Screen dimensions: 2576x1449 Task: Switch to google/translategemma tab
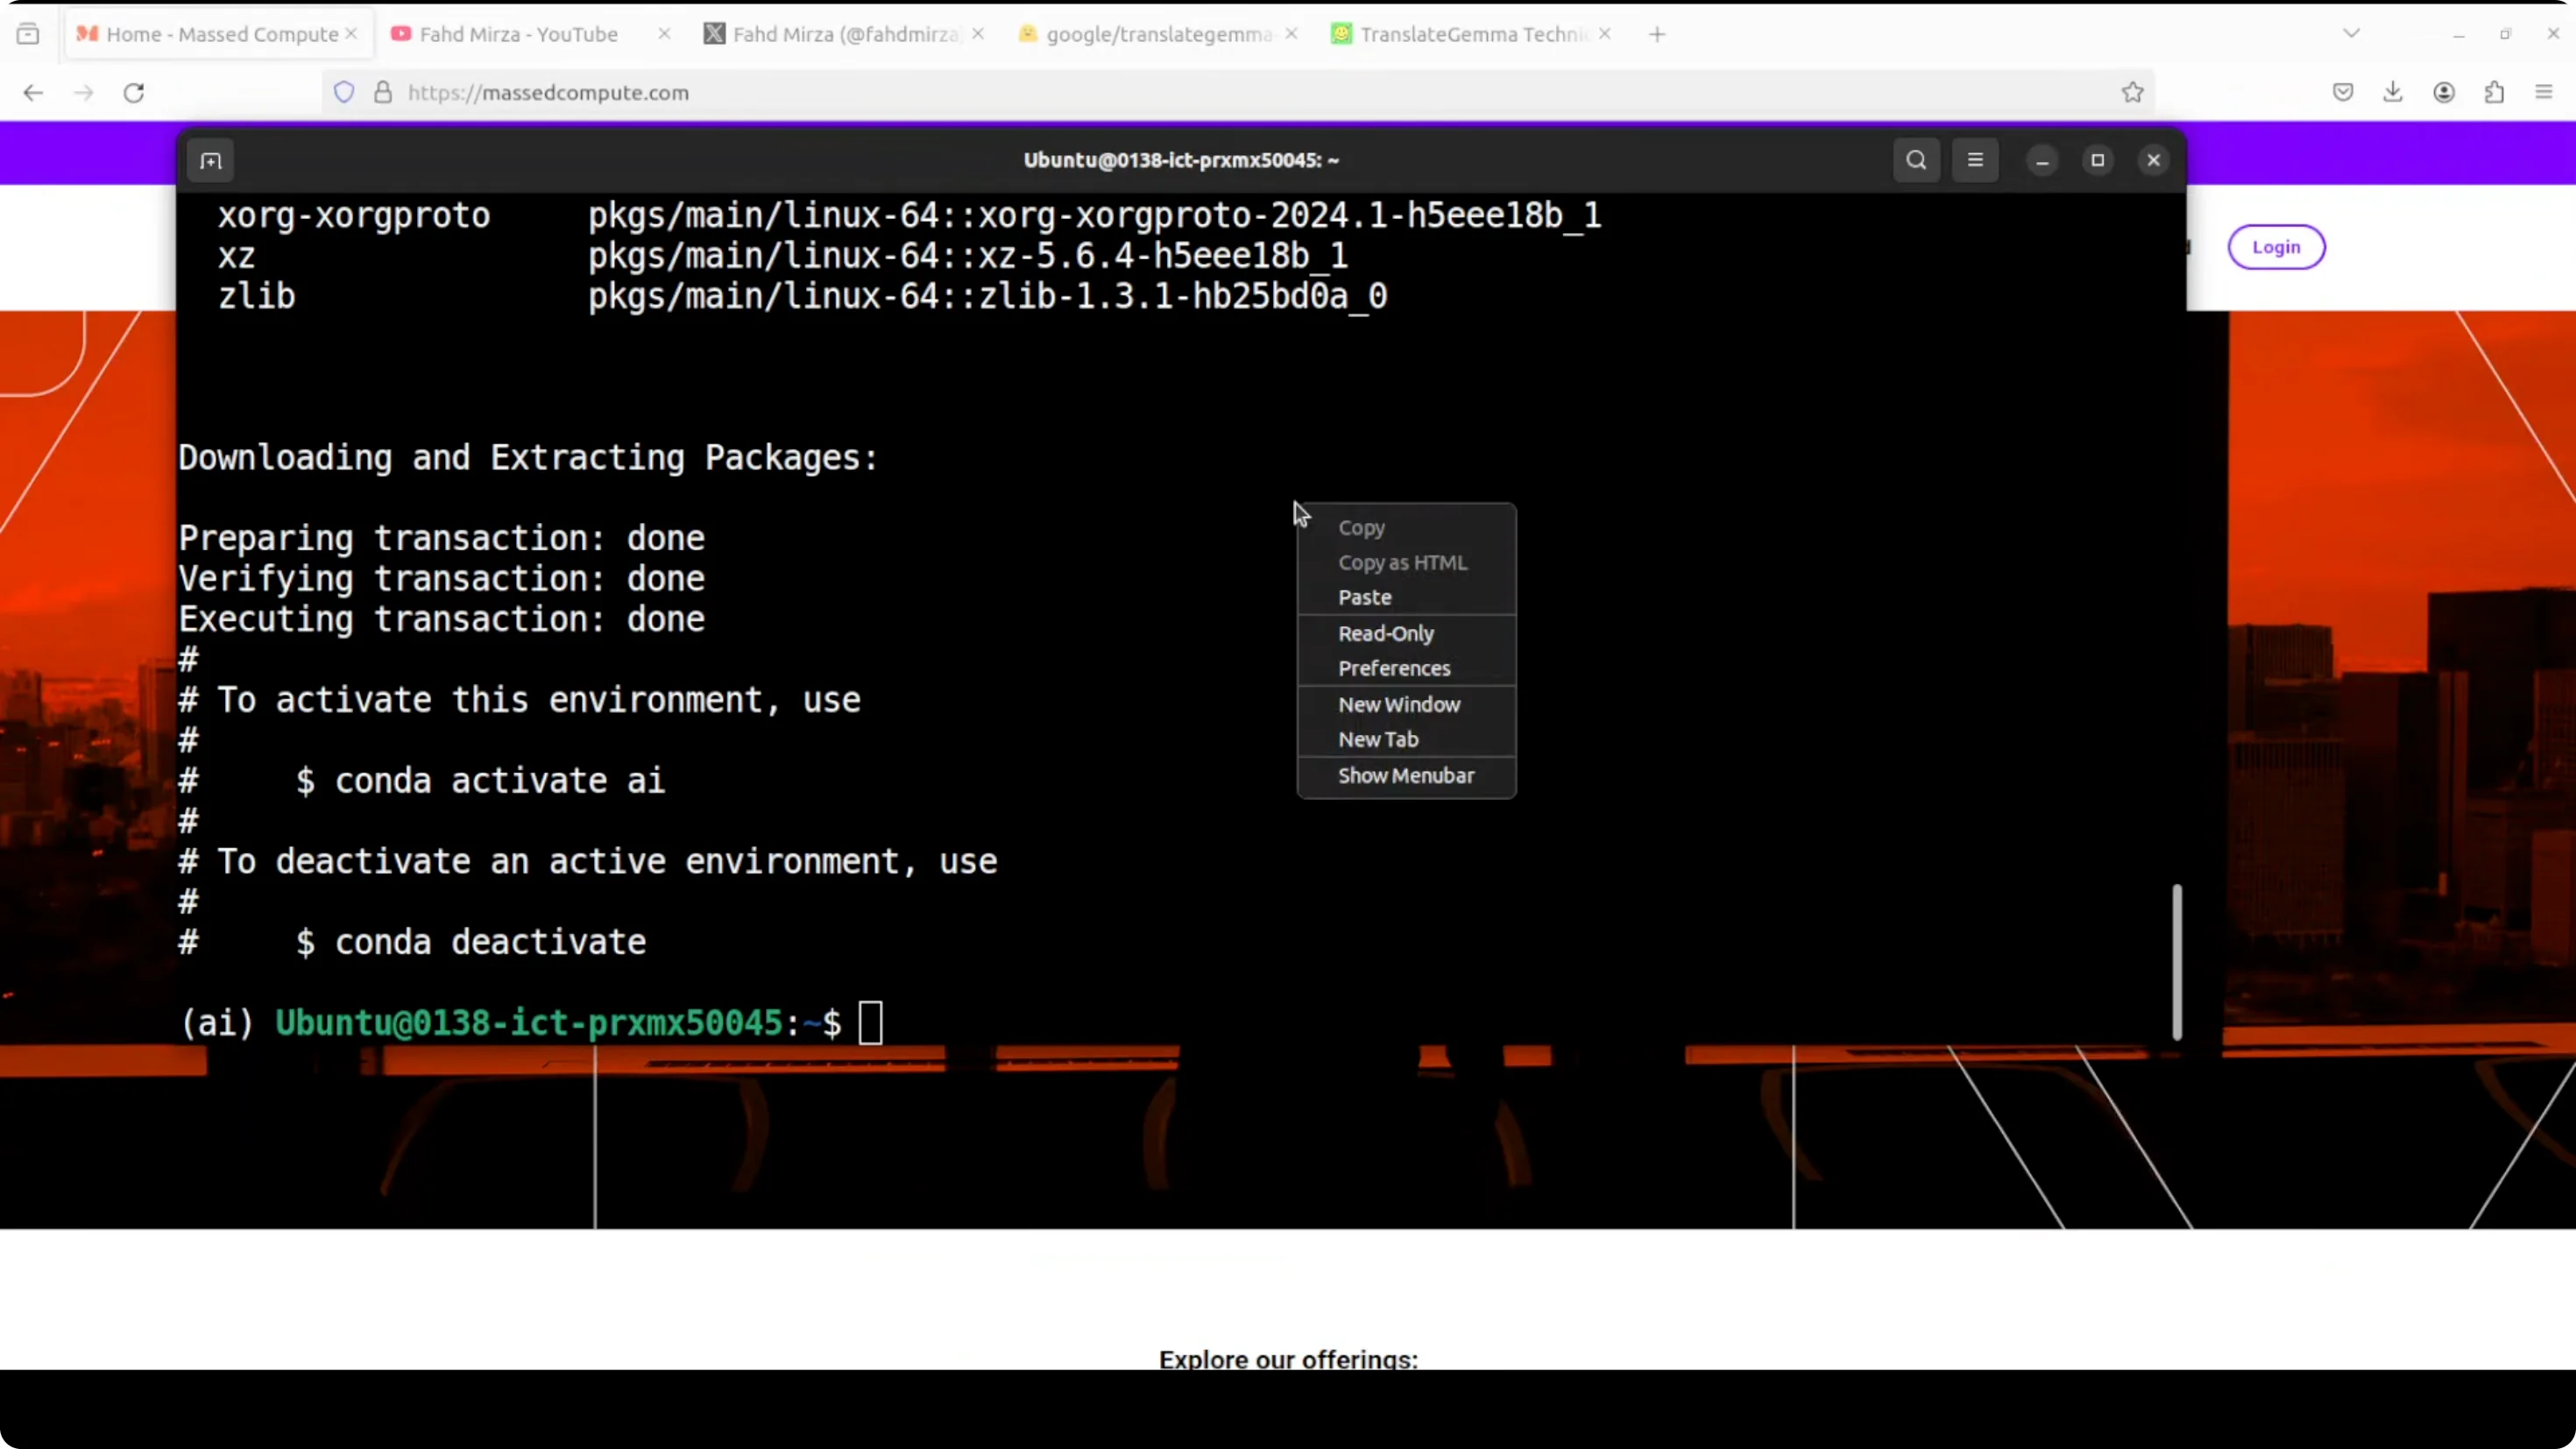coord(1157,34)
